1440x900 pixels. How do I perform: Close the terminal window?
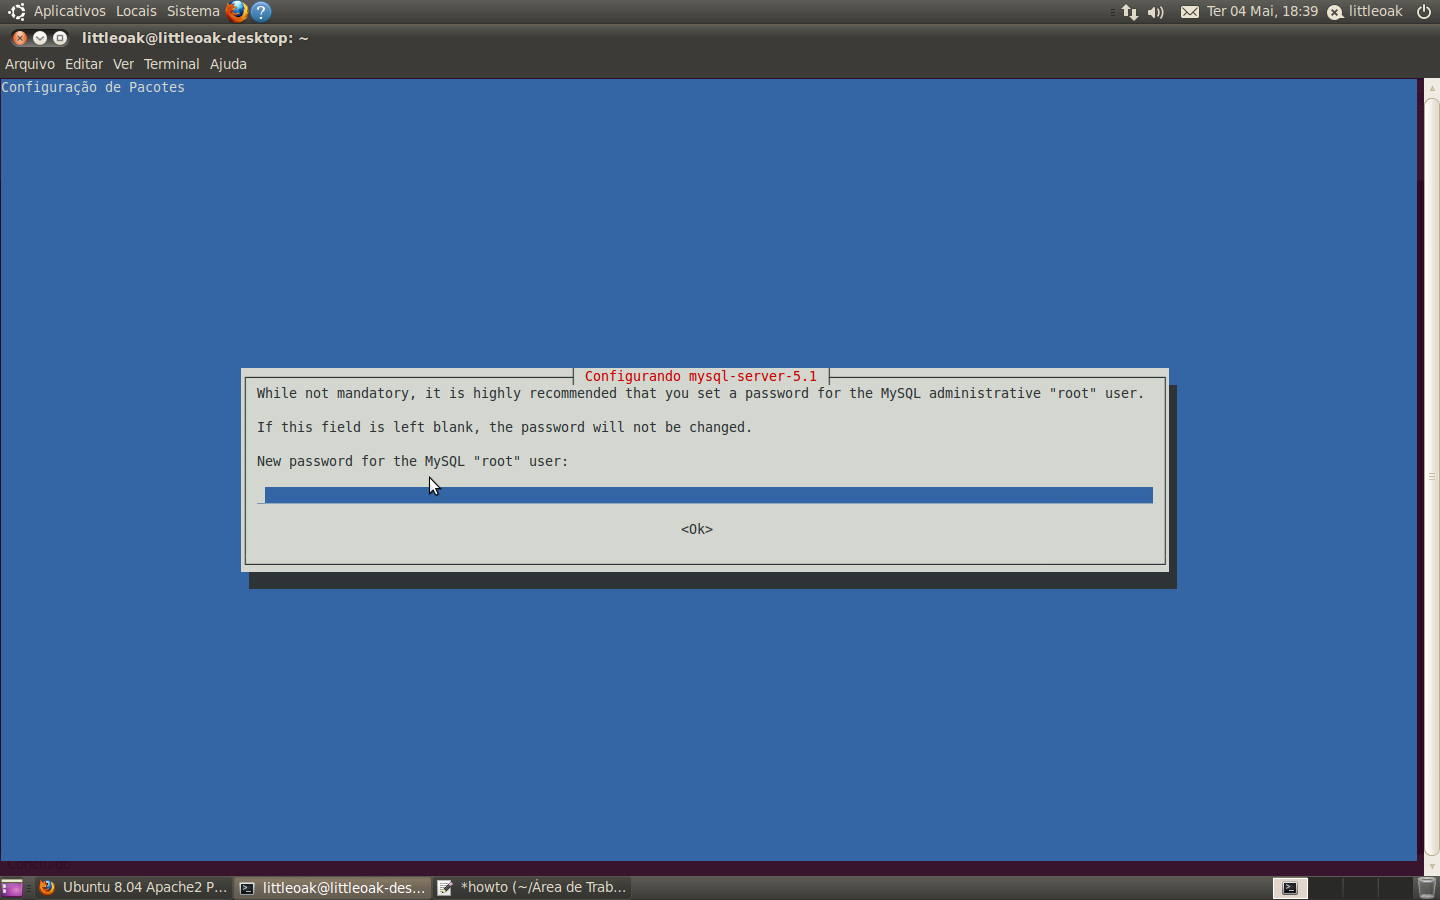point(19,38)
